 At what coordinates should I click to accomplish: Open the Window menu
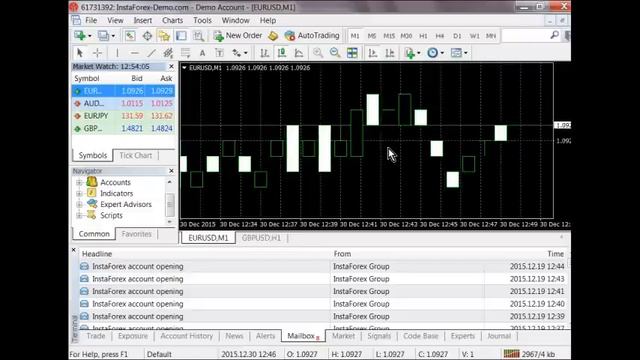[x=236, y=20]
